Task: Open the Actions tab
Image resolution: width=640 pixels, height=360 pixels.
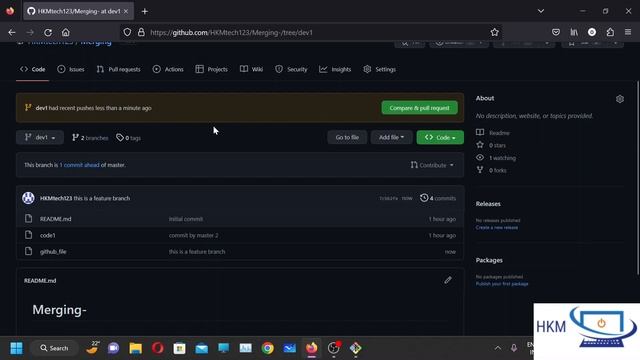Action: coord(168,69)
